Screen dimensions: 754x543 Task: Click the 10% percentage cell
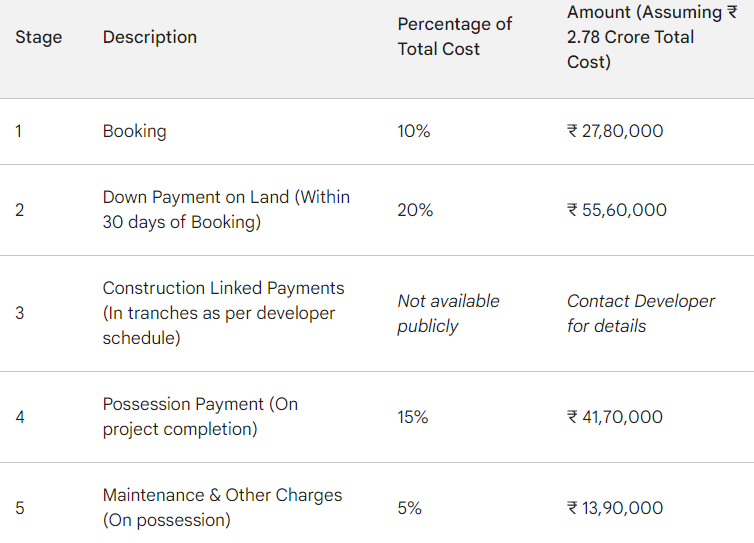tap(414, 131)
